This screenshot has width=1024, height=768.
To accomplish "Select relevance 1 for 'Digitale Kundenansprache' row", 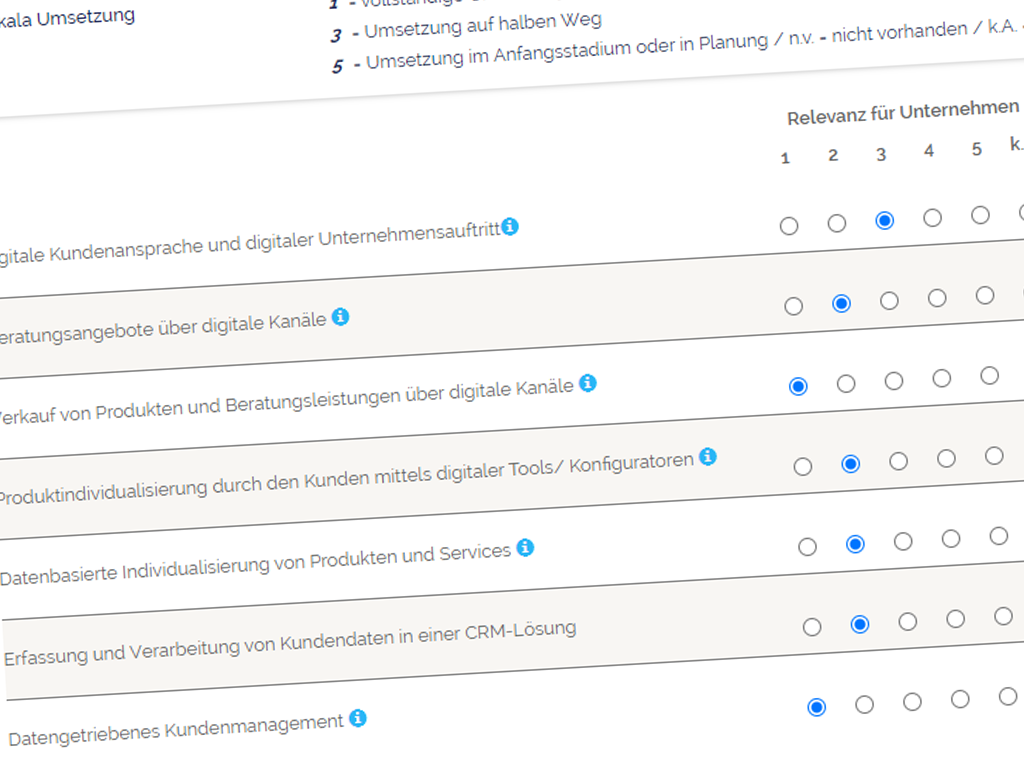I will coord(789,225).
